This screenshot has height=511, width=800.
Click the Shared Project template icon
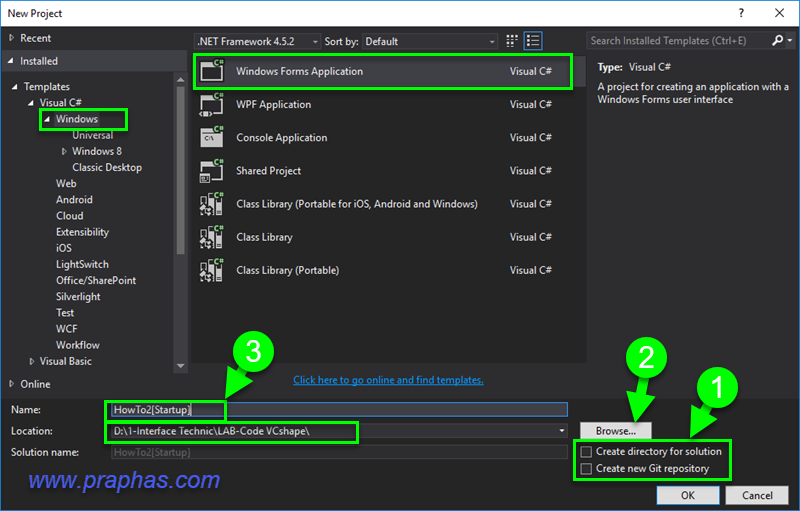click(x=212, y=171)
